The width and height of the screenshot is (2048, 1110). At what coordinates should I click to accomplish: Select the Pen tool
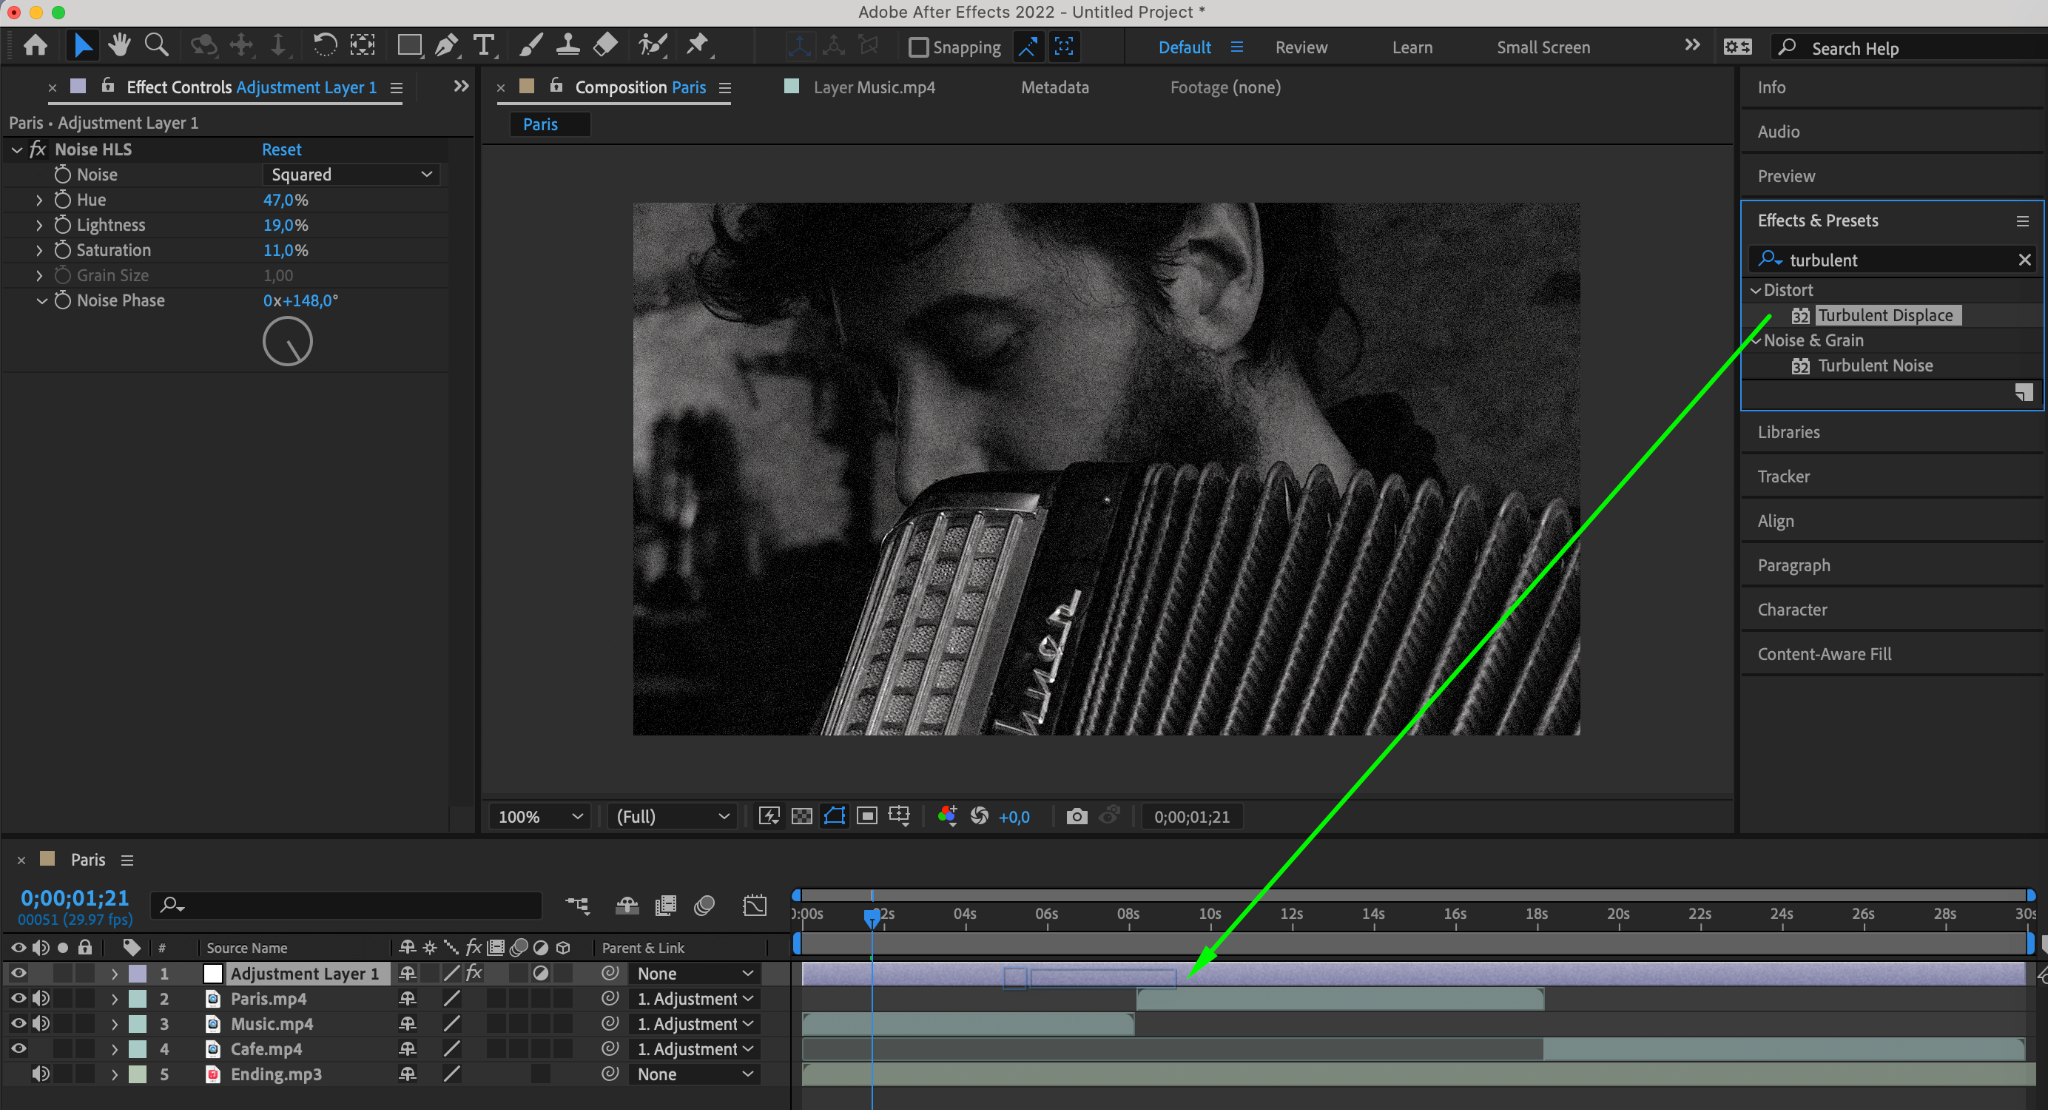pyautogui.click(x=447, y=45)
